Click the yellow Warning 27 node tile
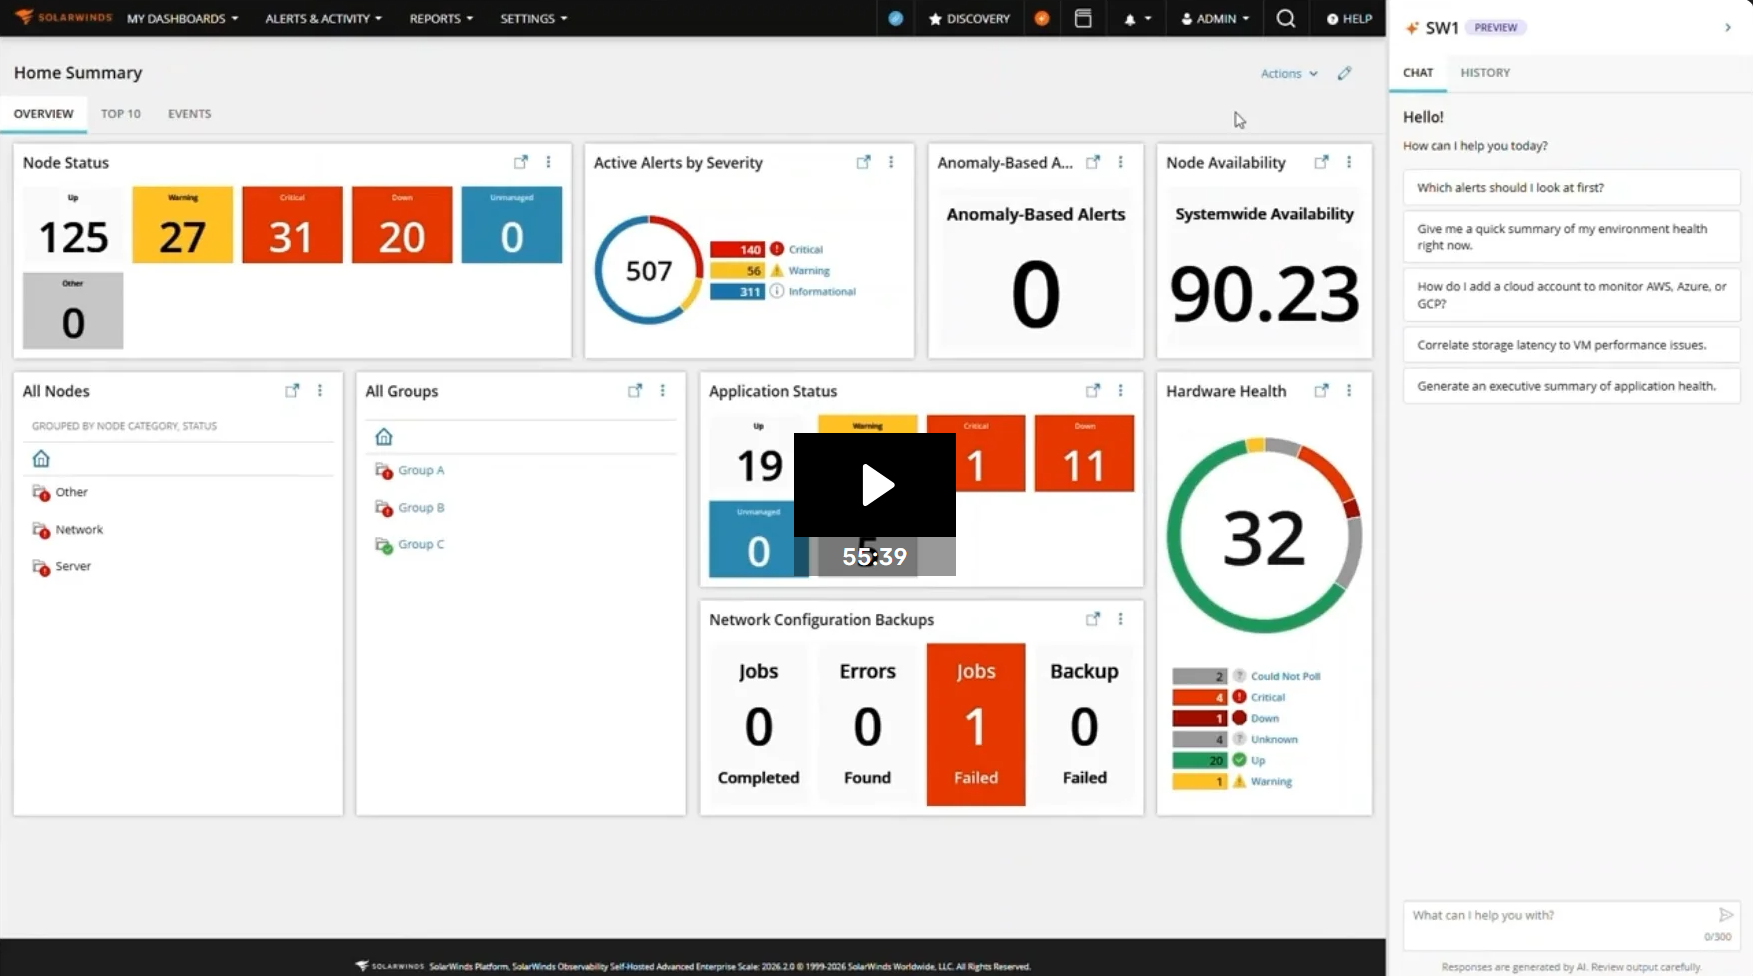Image resolution: width=1753 pixels, height=976 pixels. [x=183, y=225]
